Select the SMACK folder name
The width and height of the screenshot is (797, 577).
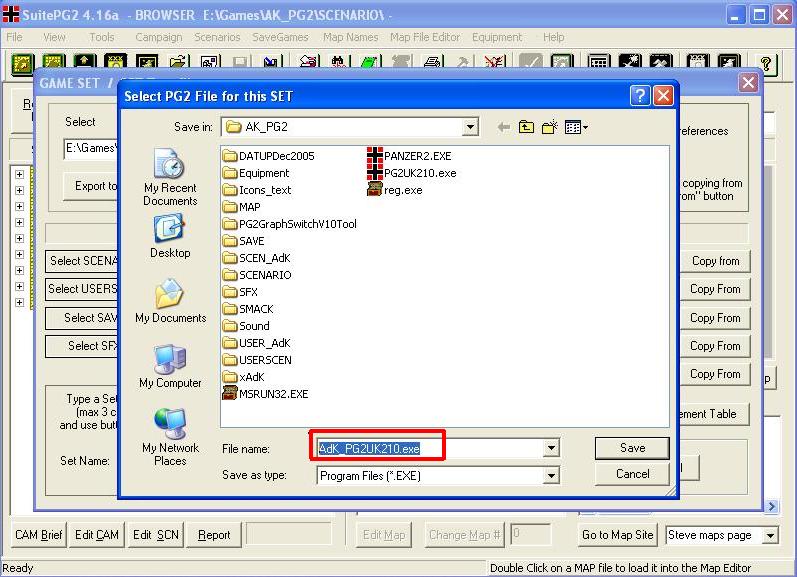[x=256, y=309]
